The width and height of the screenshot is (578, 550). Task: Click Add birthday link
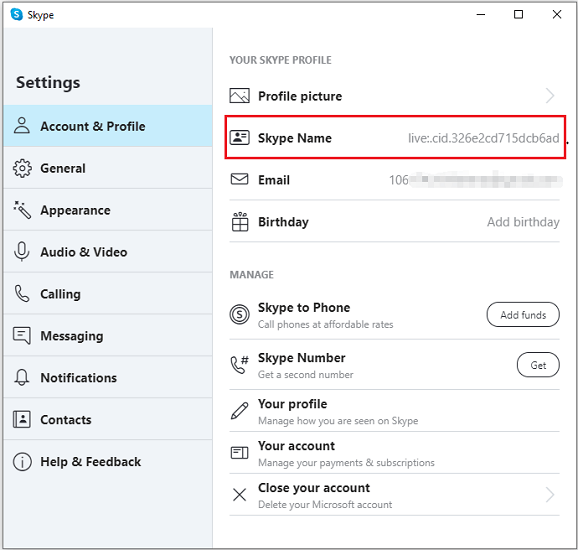pos(523,222)
